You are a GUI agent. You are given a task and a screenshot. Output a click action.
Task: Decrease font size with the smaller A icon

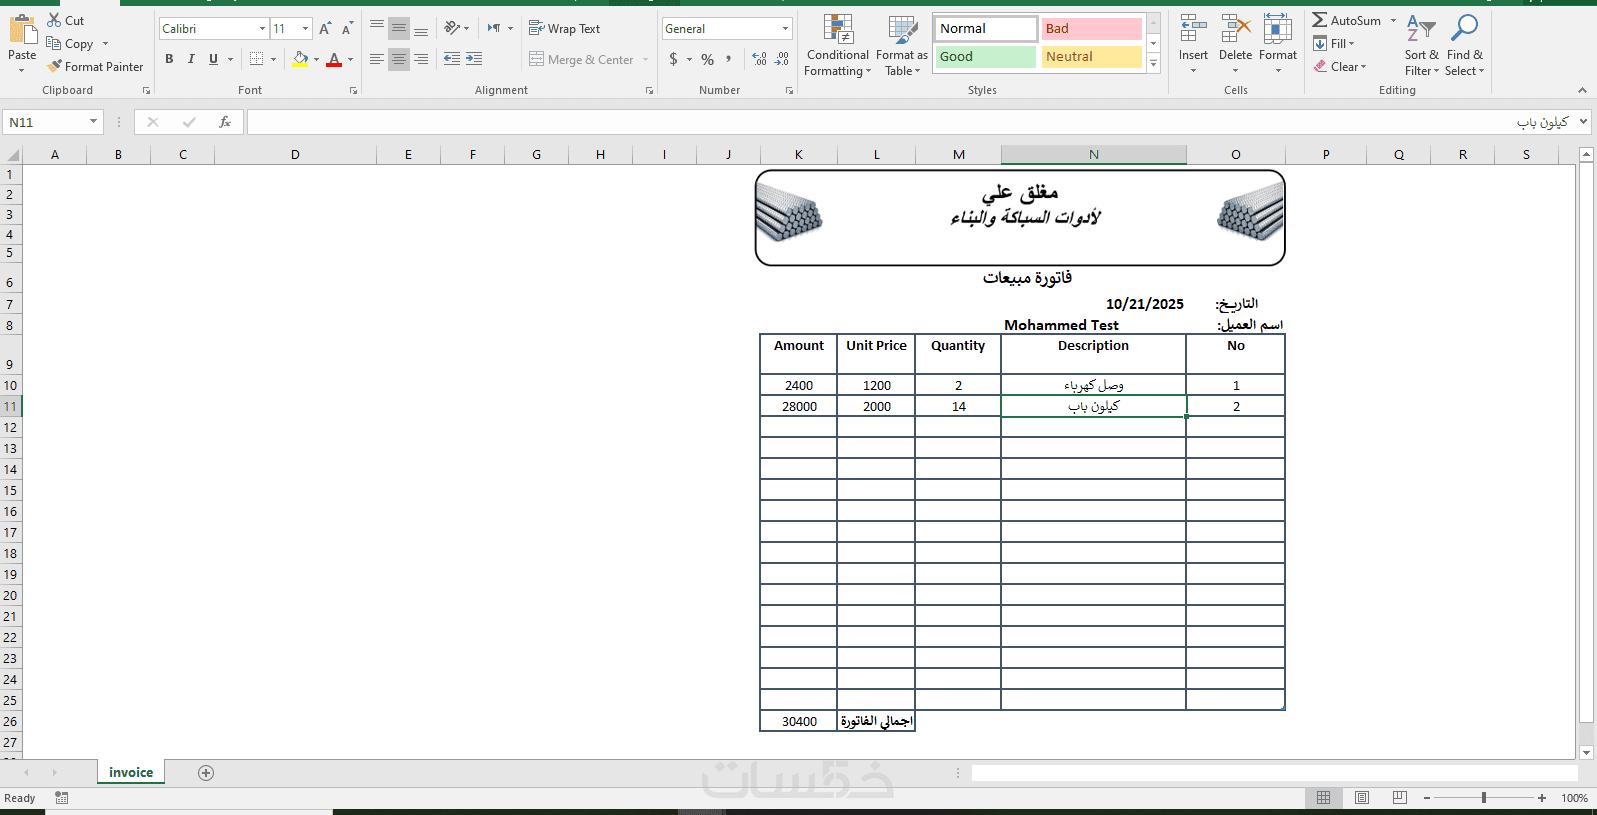347,29
